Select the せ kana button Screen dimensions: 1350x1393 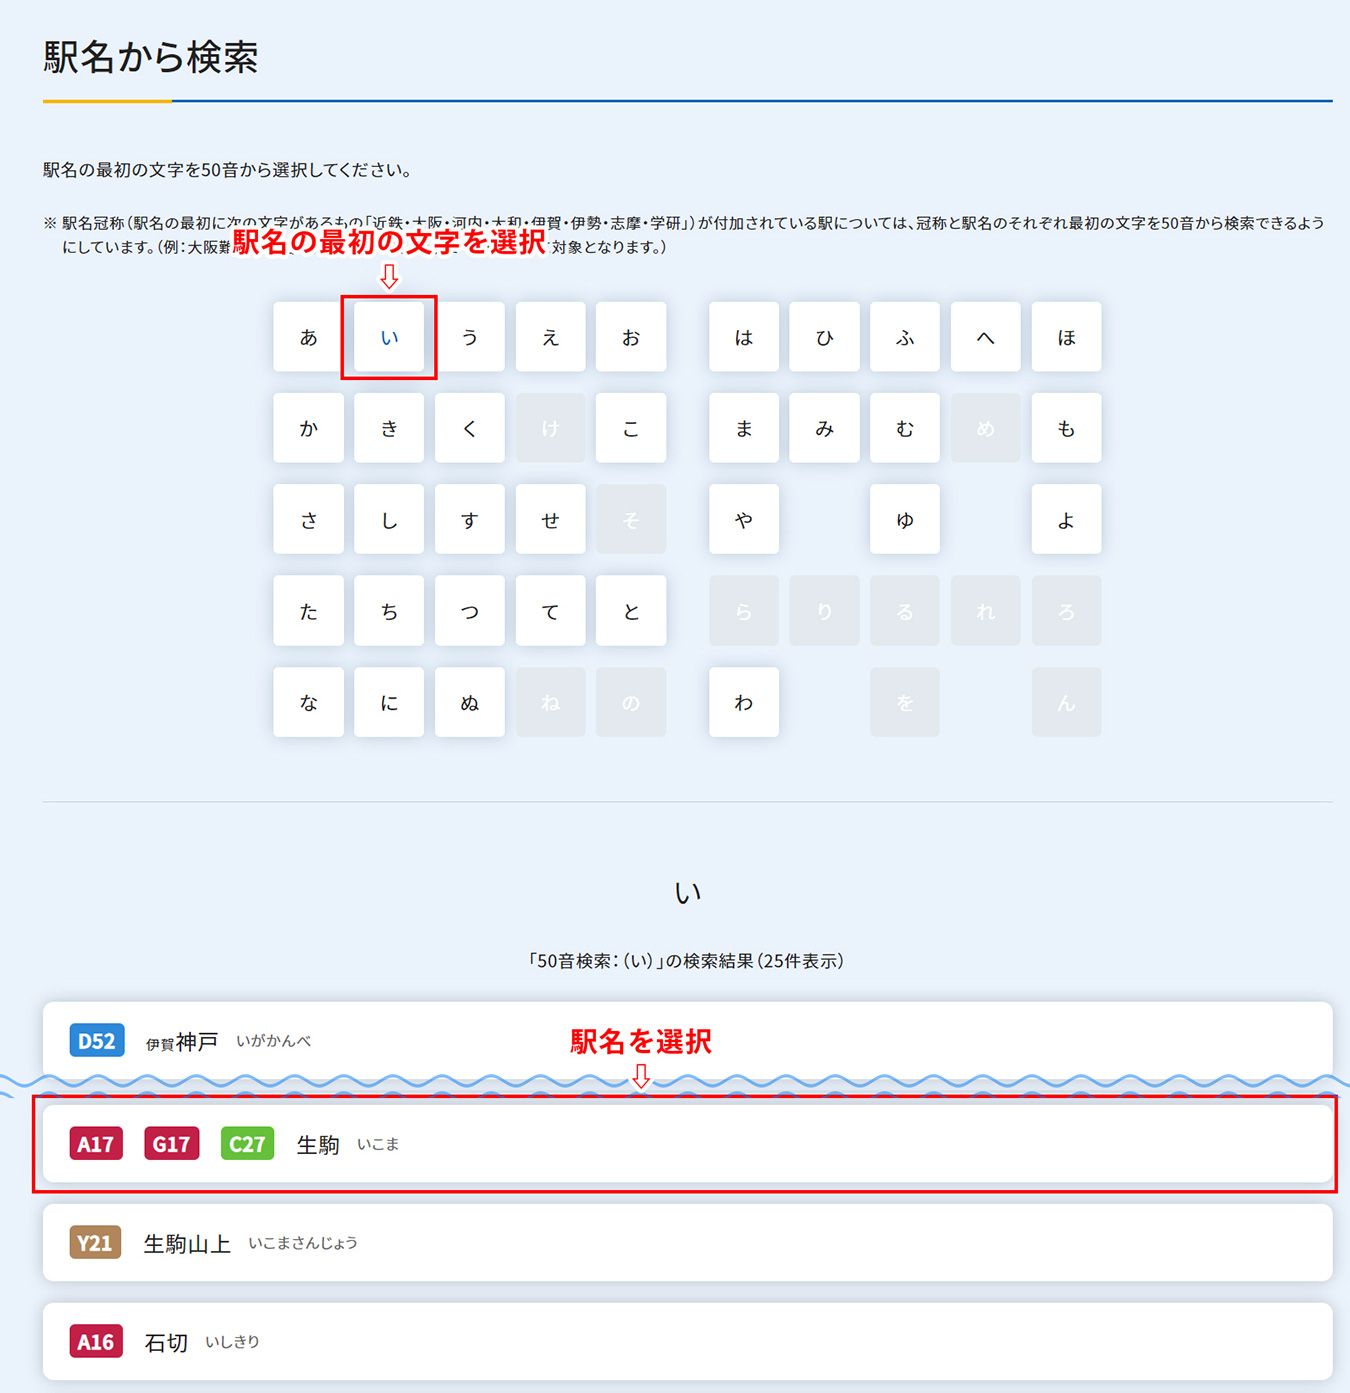(551, 519)
